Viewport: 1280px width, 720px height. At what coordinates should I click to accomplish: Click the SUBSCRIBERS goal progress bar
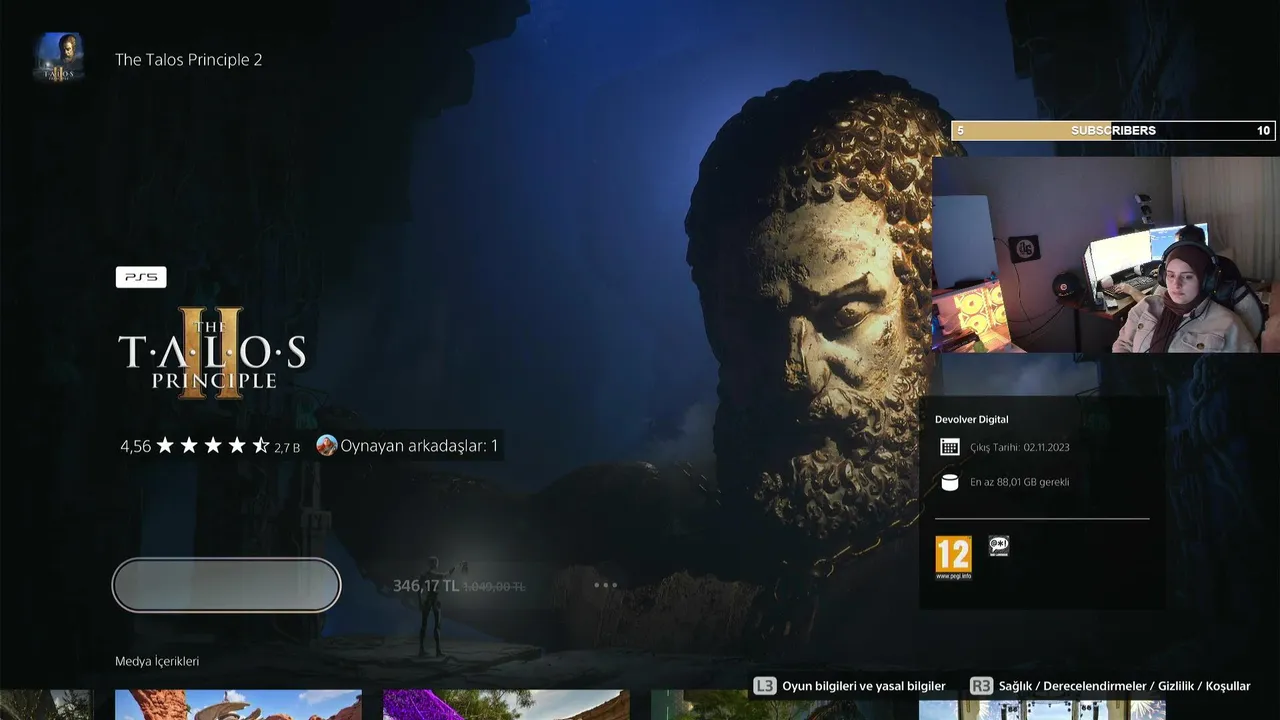pos(1114,130)
